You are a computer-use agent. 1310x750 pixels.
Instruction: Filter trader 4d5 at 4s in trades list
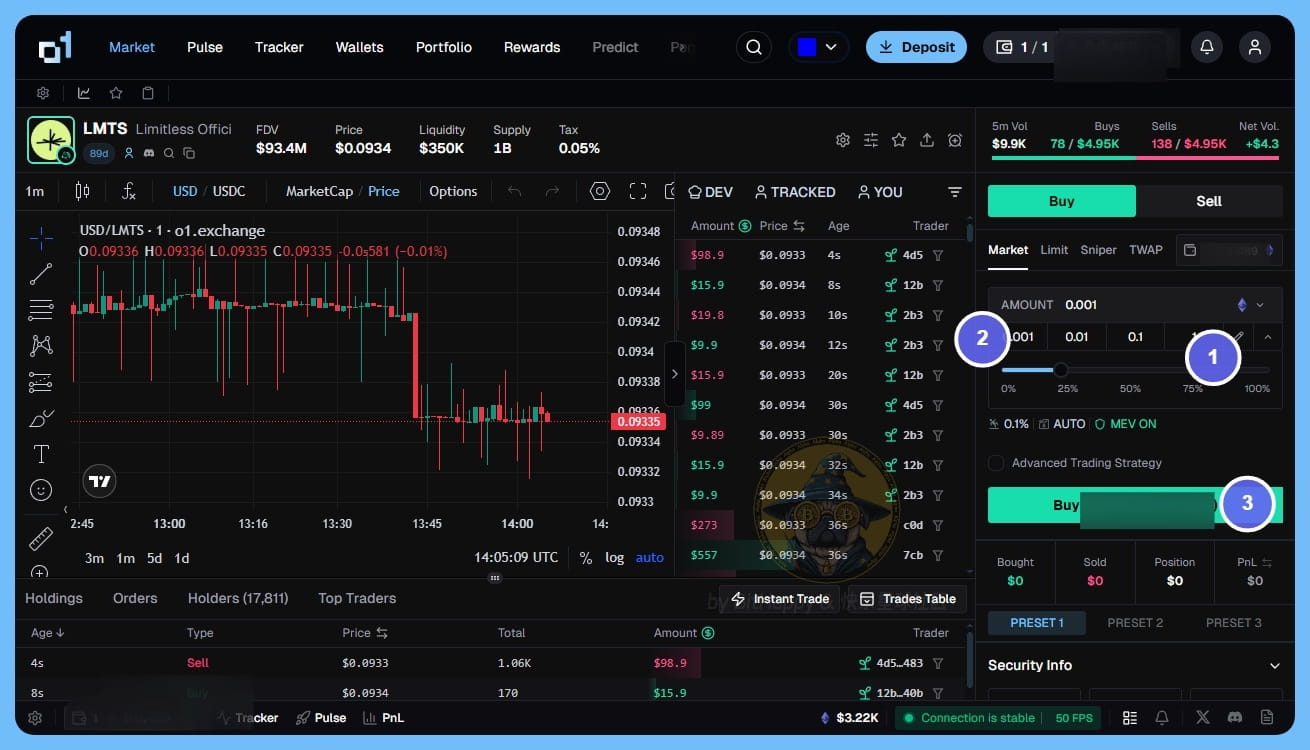[938, 255]
